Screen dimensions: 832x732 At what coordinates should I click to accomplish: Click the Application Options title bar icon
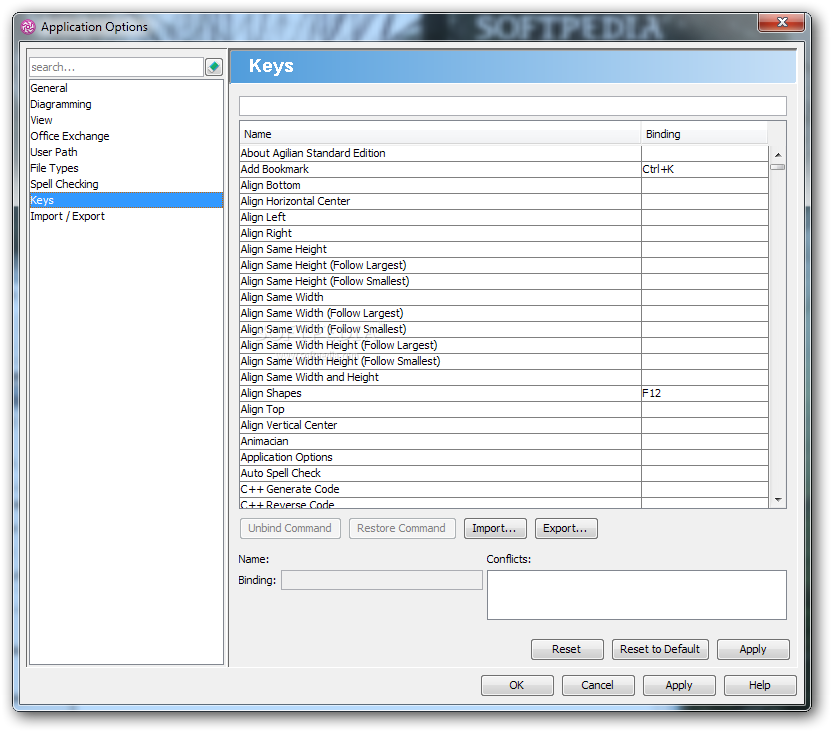28,27
